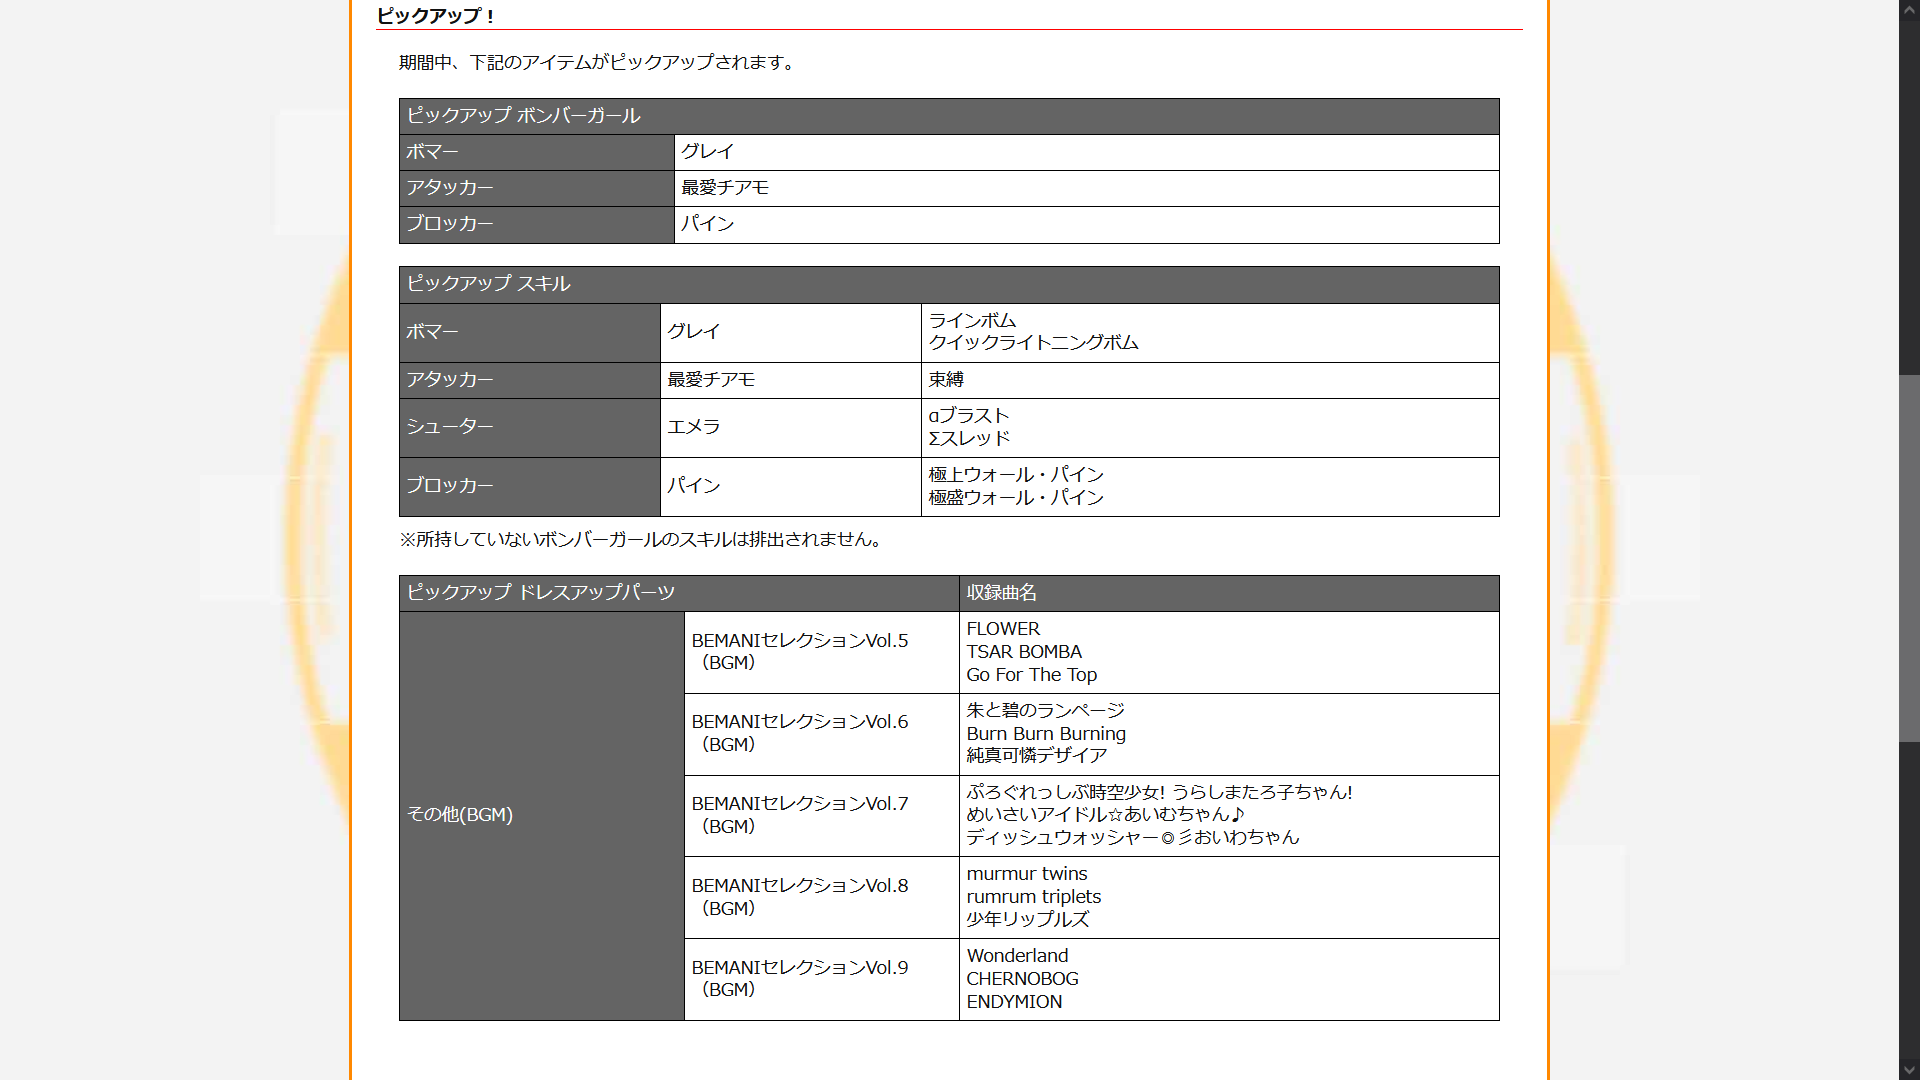Click the note about unowned ボンバーガール skills
The height and width of the screenshot is (1080, 1920).
coord(643,540)
